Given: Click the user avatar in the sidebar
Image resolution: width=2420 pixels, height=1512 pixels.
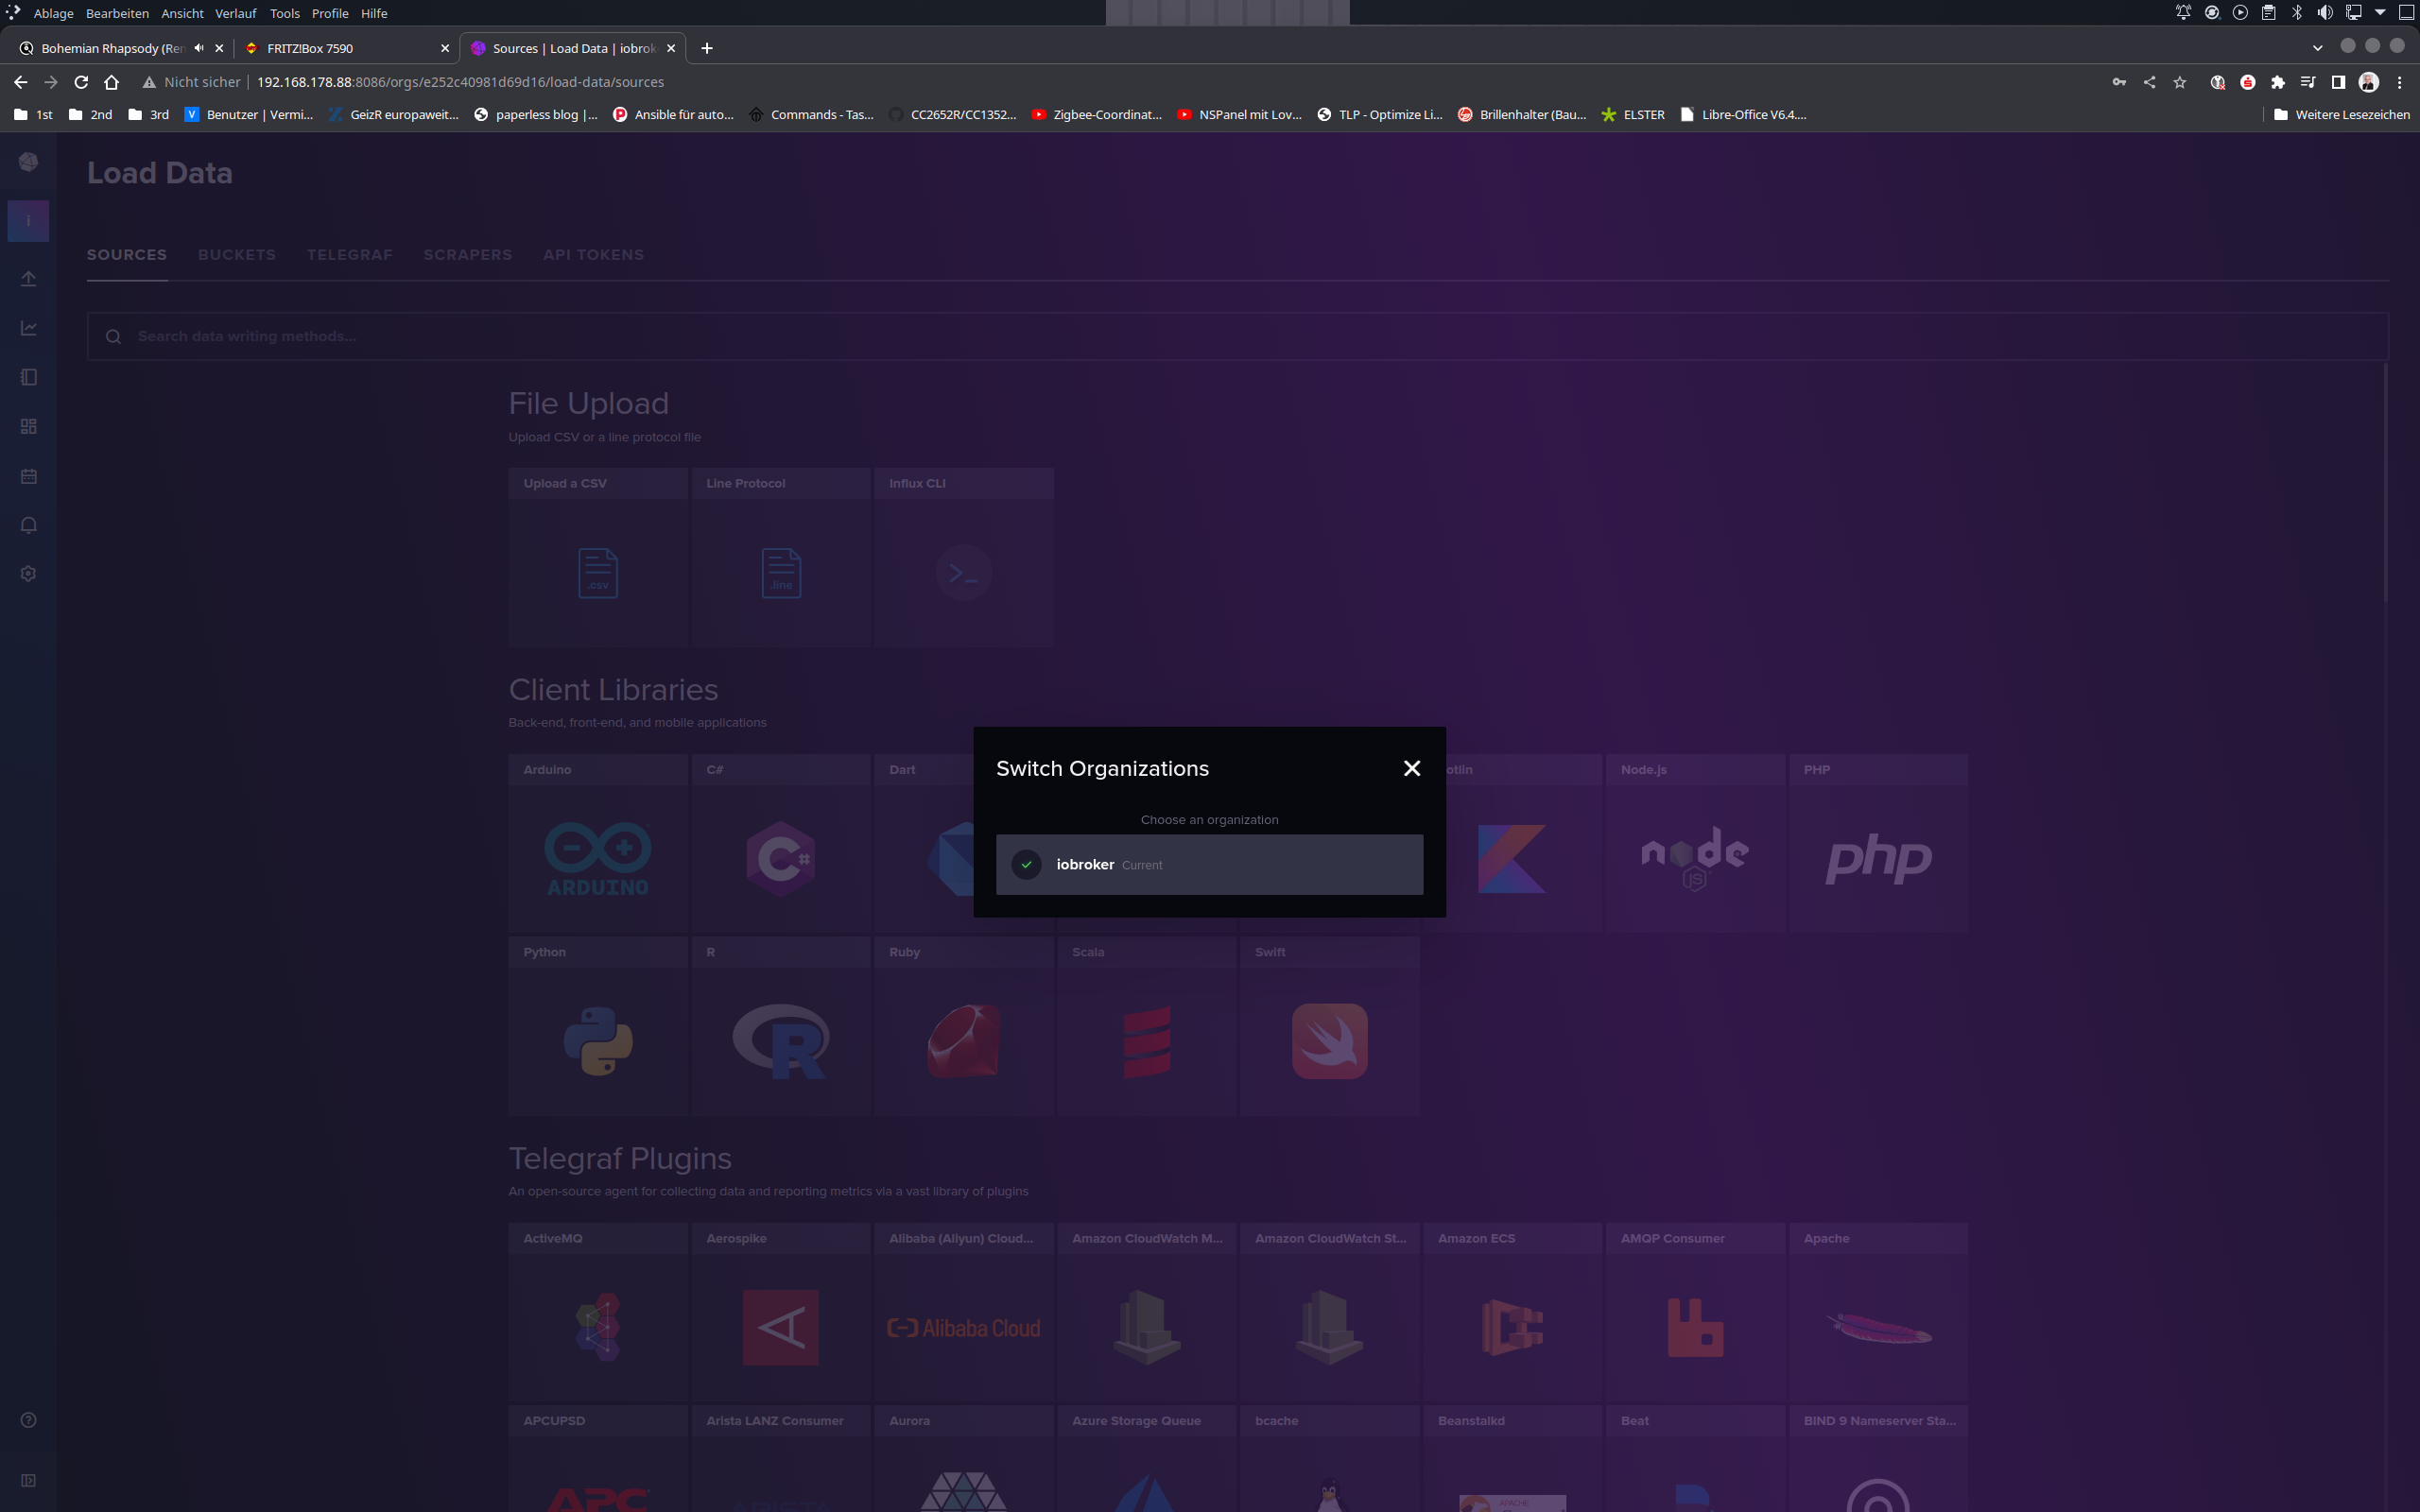Looking at the screenshot, I should point(28,220).
